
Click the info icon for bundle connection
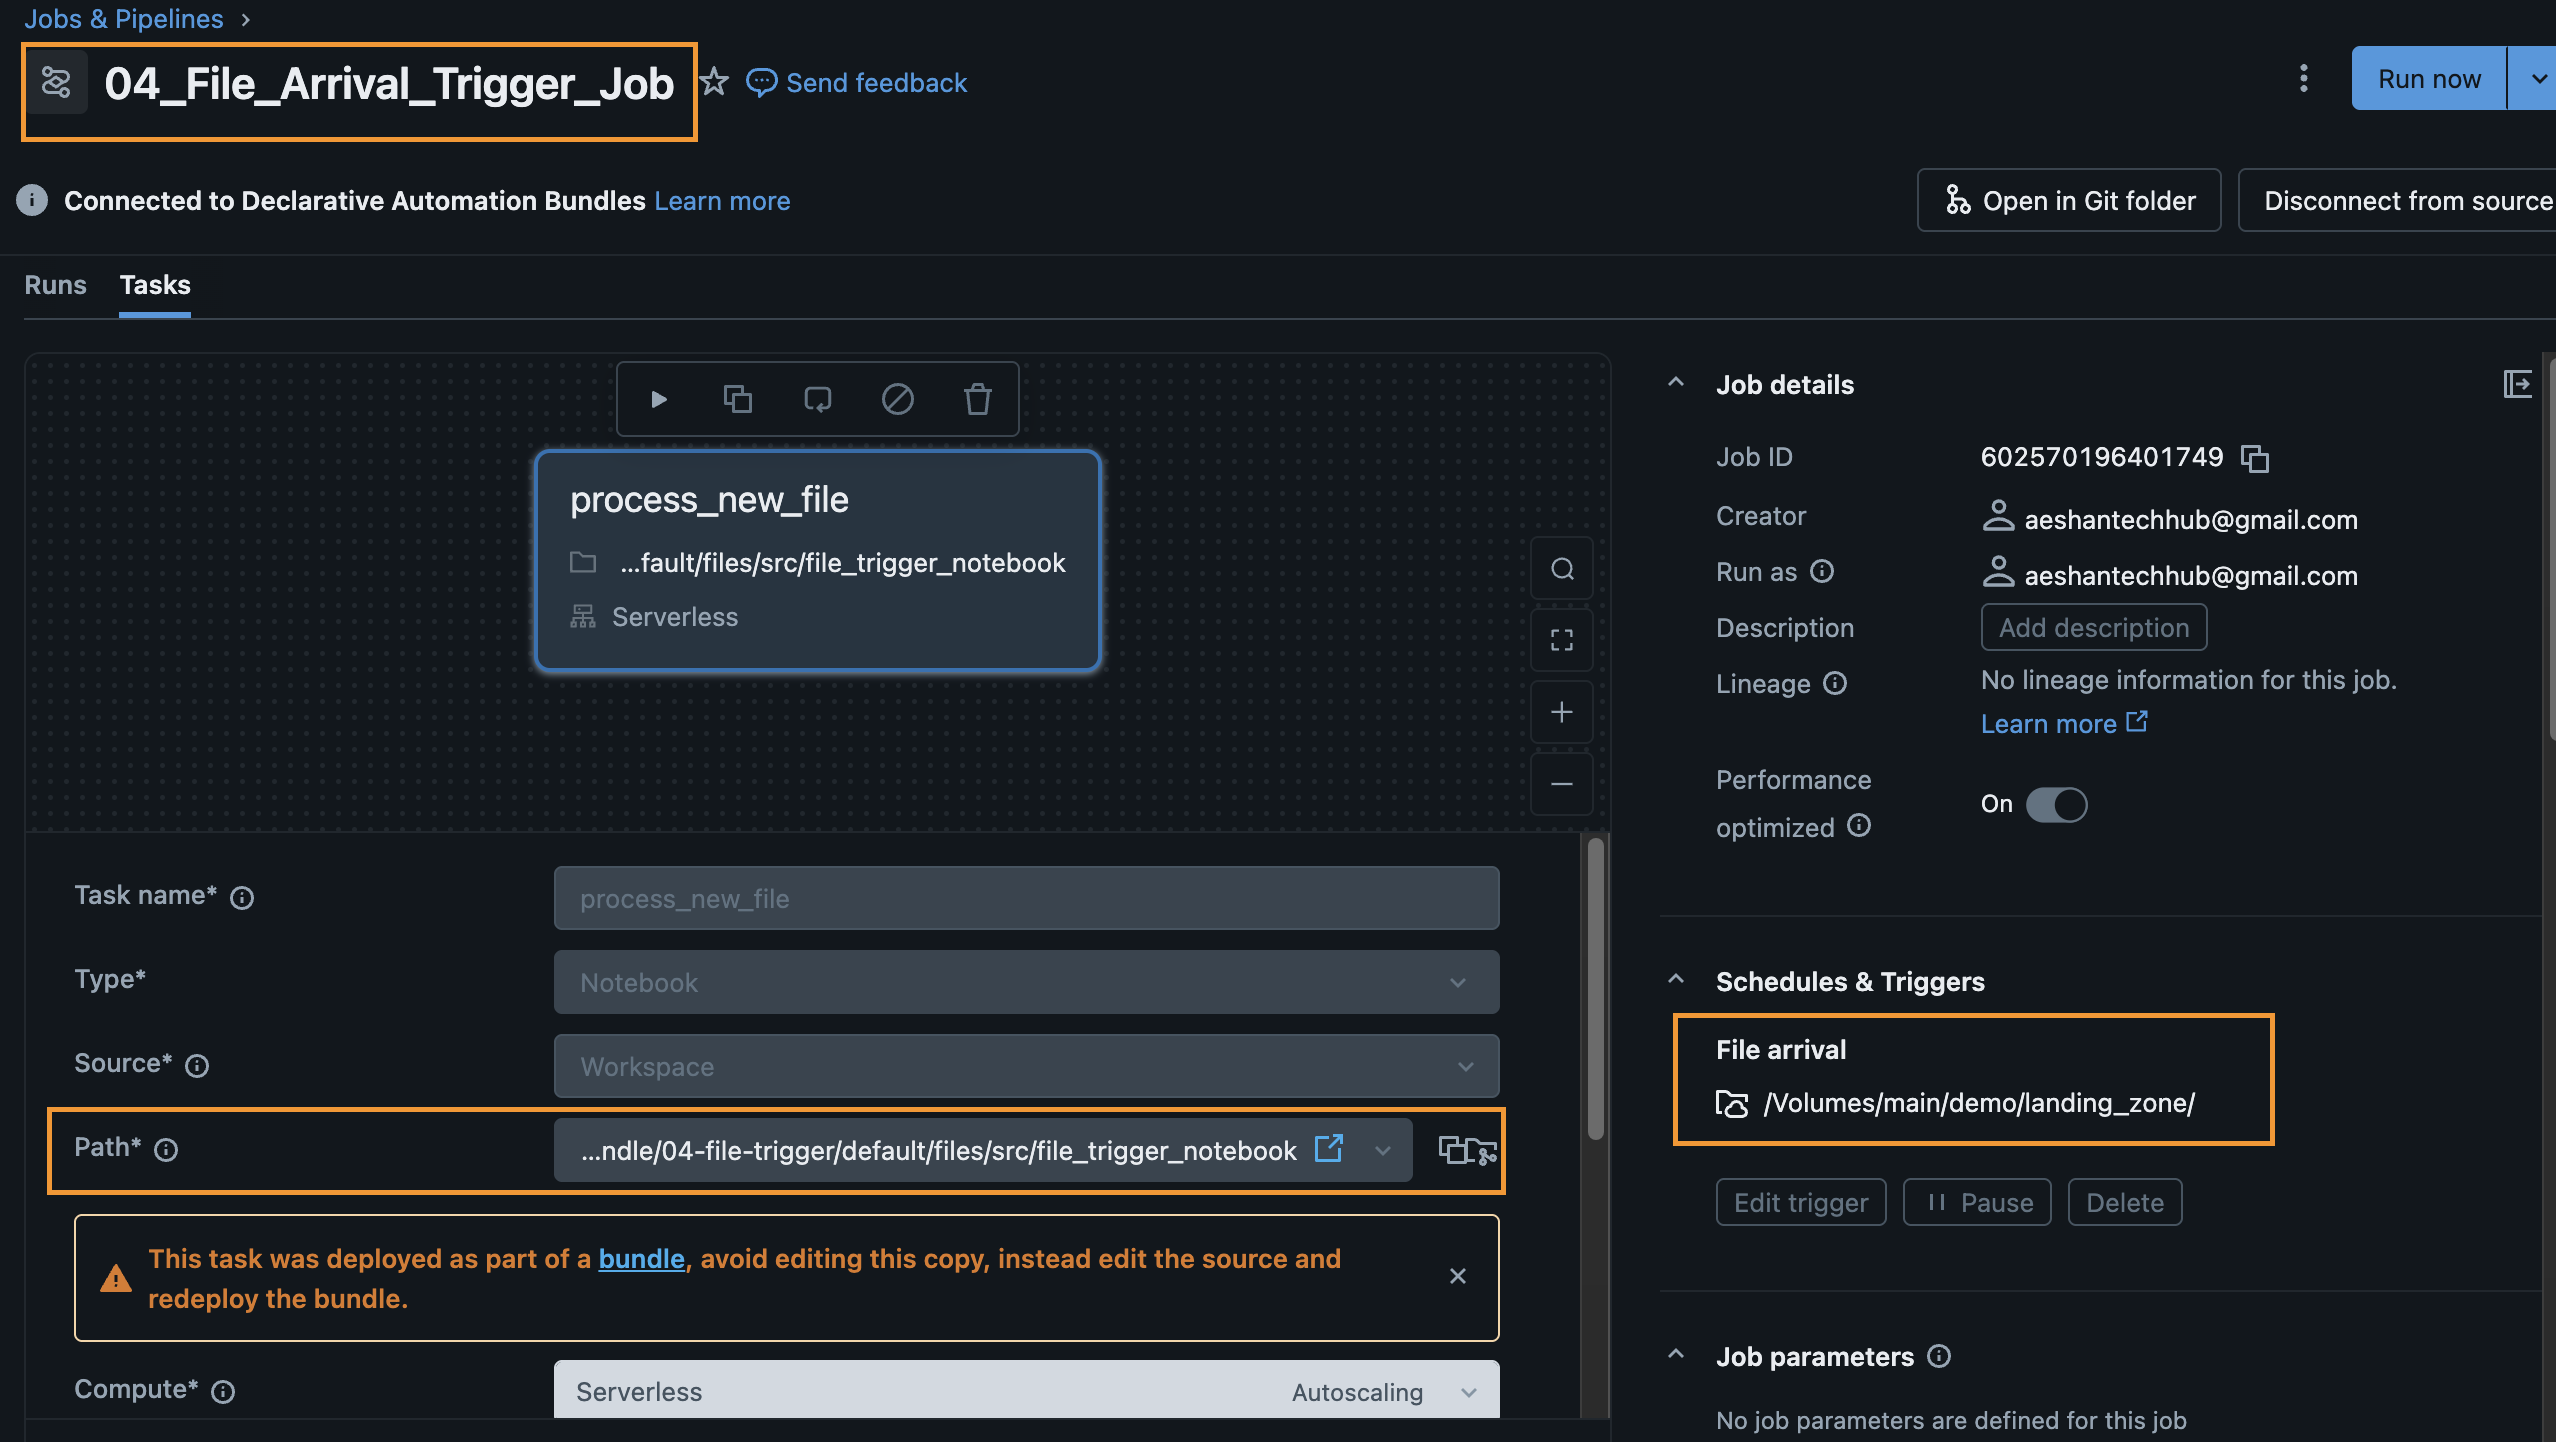click(x=32, y=201)
